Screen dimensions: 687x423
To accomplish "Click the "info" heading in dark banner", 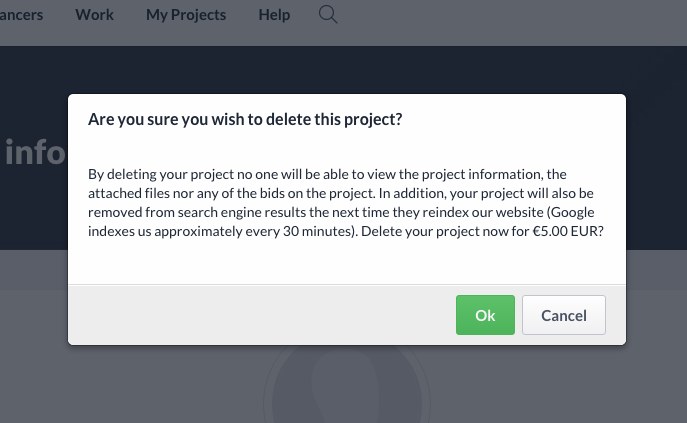I will pos(35,153).
